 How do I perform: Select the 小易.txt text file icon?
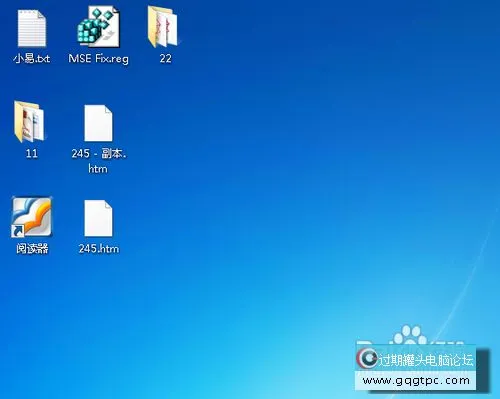click(32, 28)
